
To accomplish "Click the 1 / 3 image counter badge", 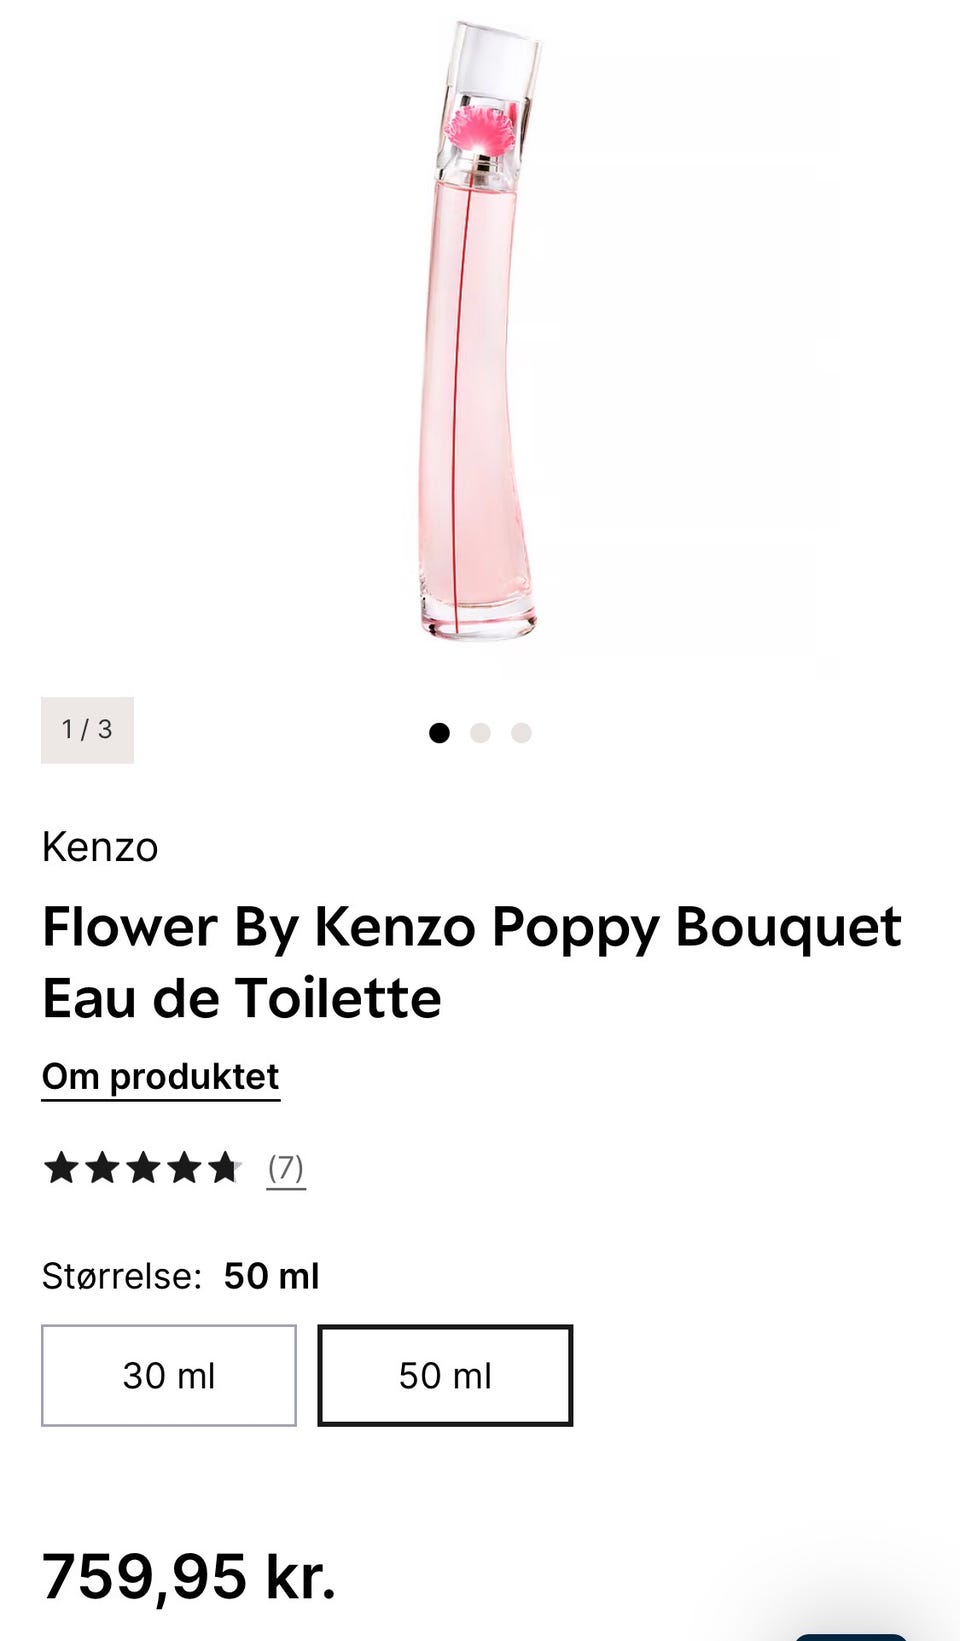I will pyautogui.click(x=87, y=730).
